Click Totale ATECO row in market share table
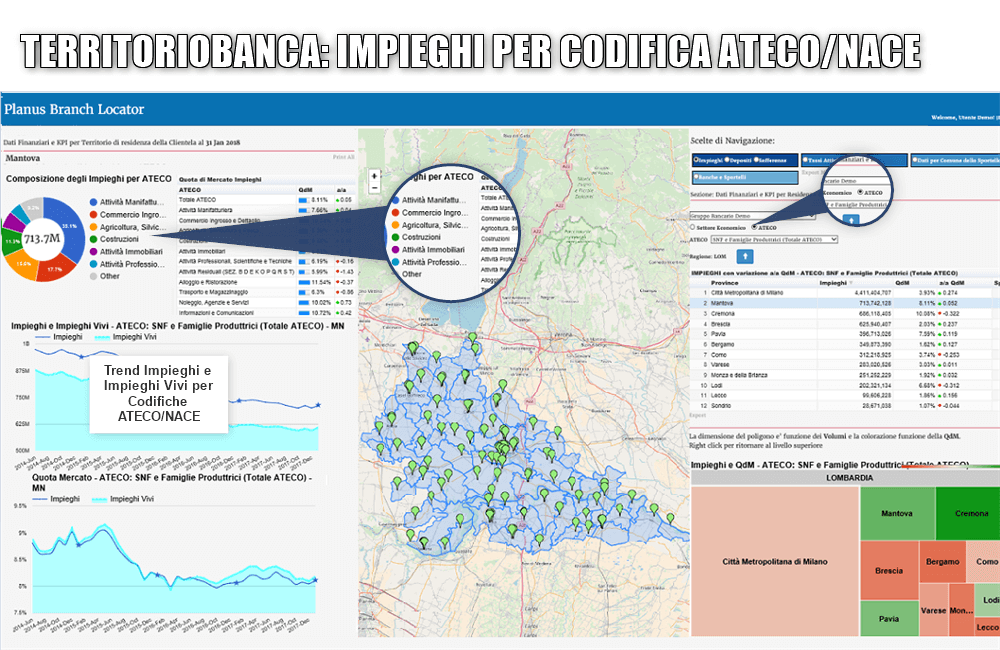 point(265,200)
